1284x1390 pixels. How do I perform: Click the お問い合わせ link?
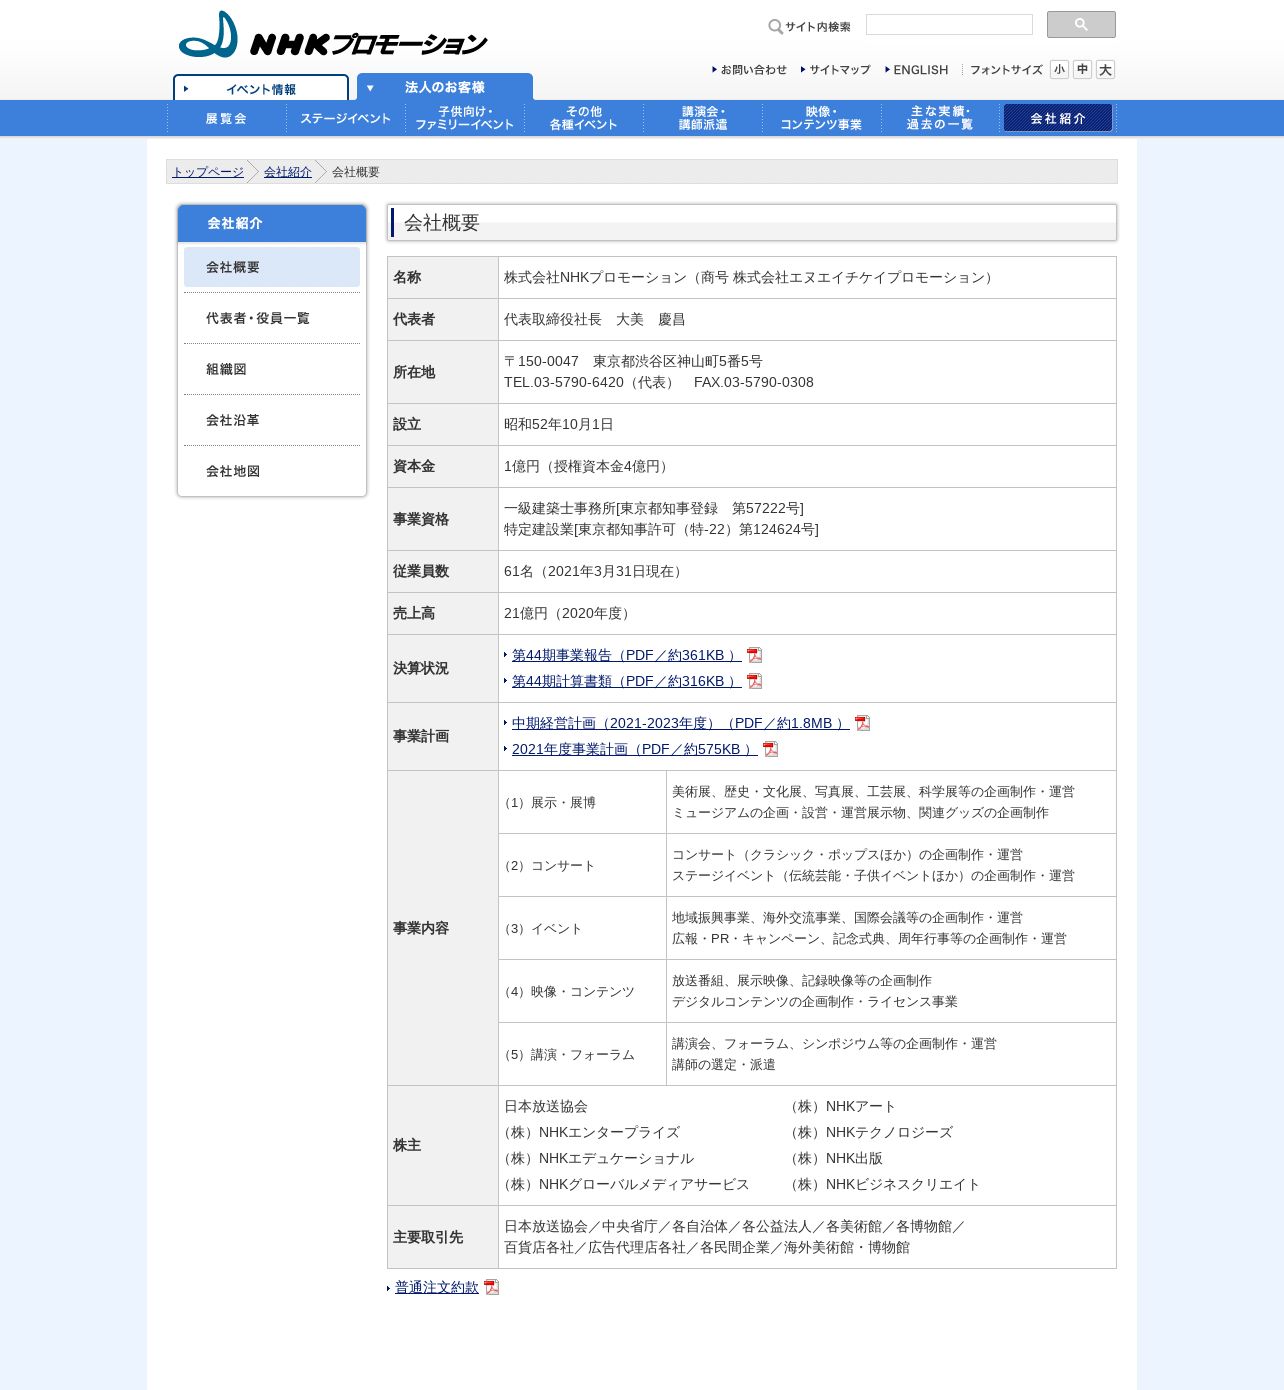pyautogui.click(x=750, y=70)
